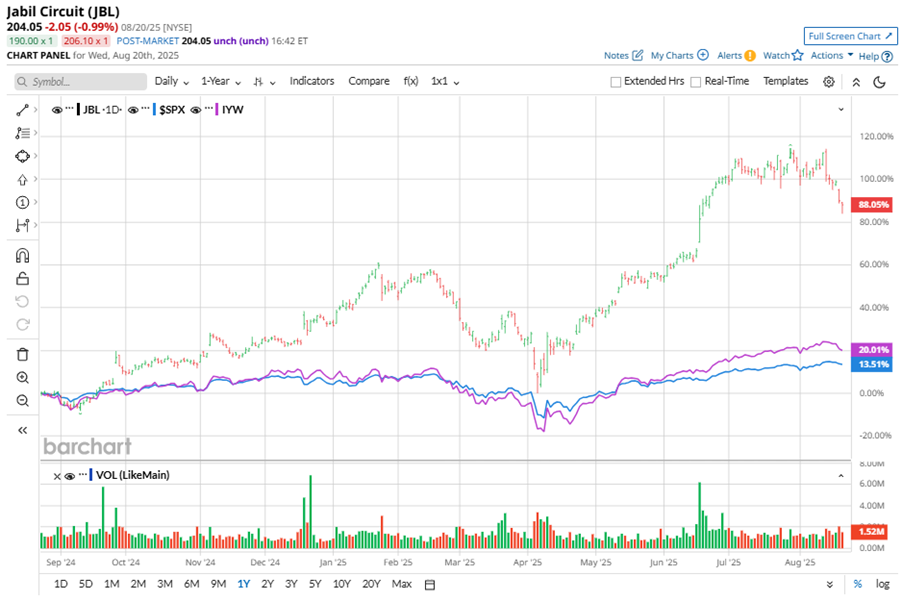Viewport: 902px width, 601px height.
Task: Click the orange Alerts exclamation icon
Action: click(750, 56)
